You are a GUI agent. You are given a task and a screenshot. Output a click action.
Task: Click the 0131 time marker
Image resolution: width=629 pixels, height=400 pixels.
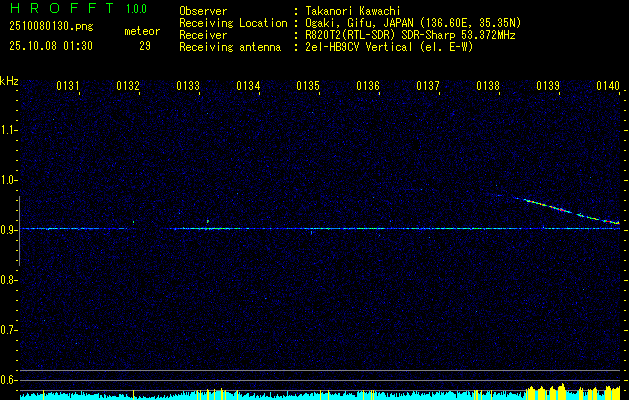[x=68, y=86]
